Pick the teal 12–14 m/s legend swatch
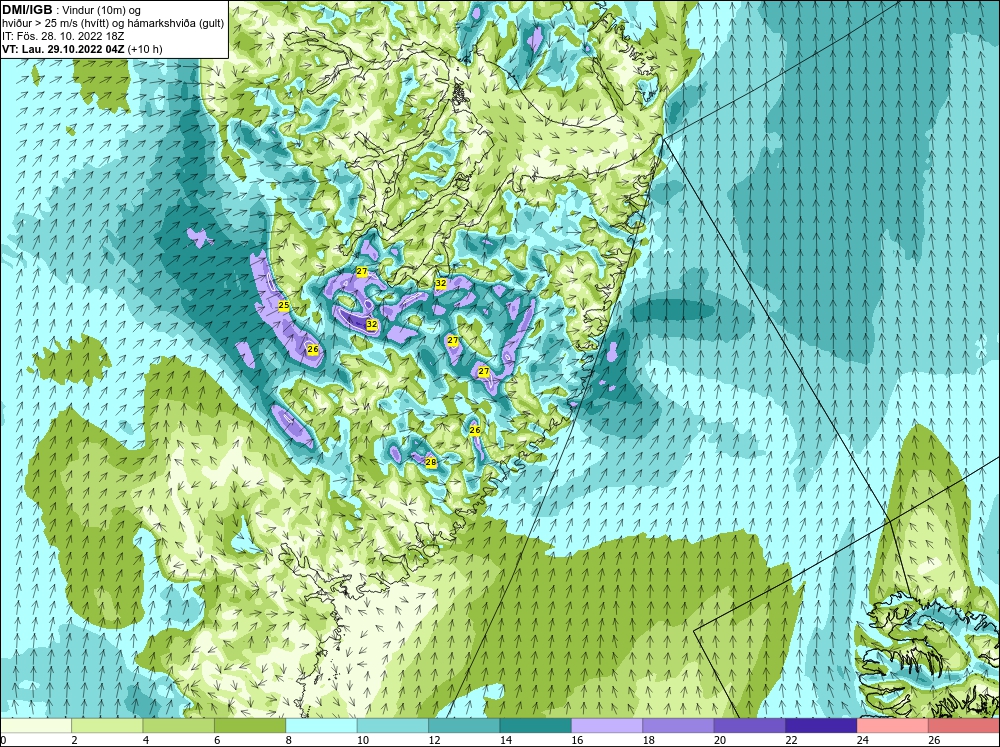1000x747 pixels. (464, 725)
